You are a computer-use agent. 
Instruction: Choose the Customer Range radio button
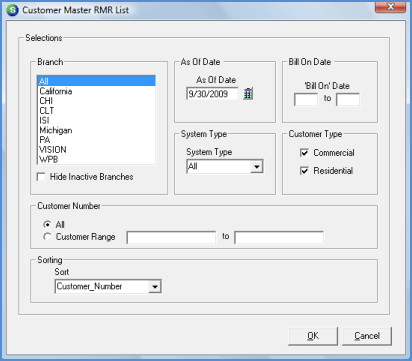47,237
